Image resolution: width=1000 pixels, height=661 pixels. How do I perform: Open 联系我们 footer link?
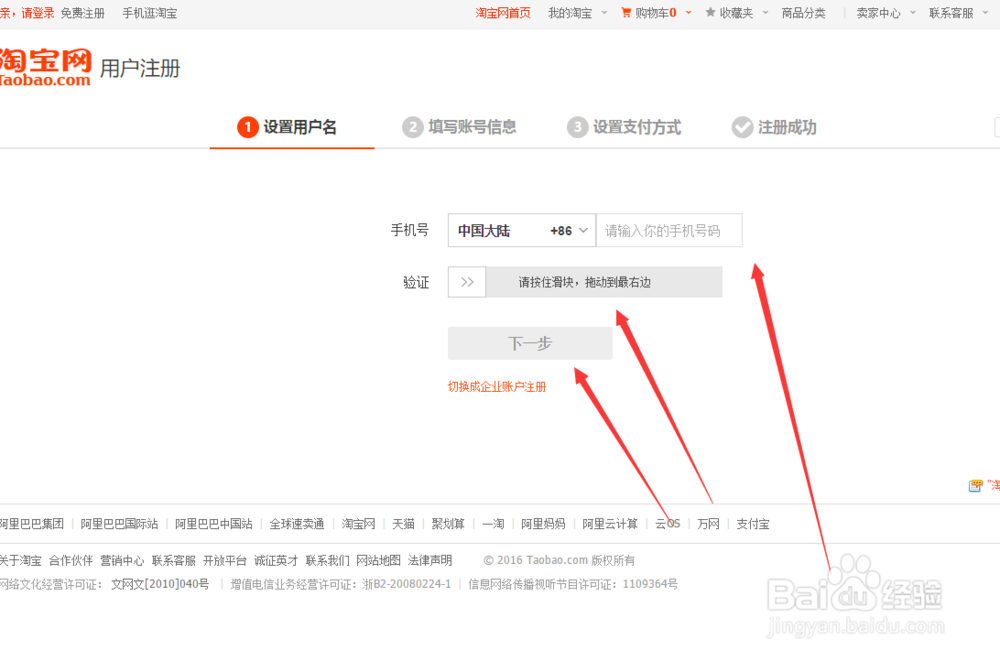tap(327, 560)
